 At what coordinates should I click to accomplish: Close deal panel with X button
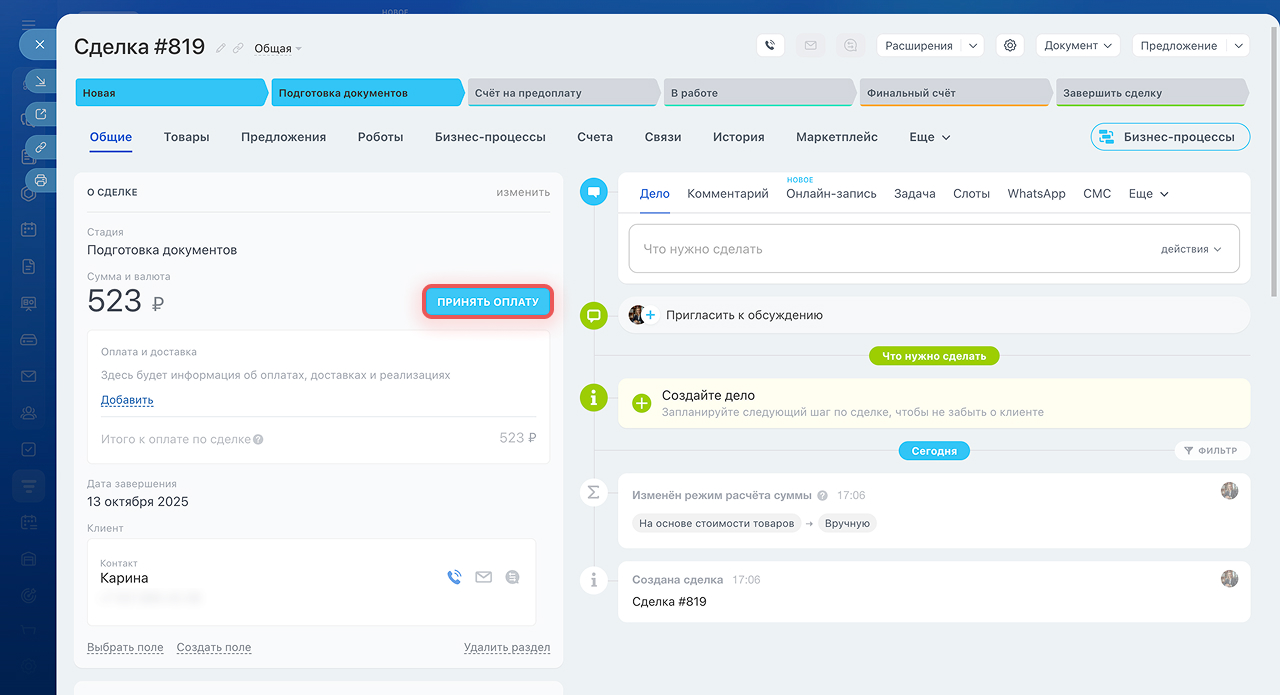click(39, 45)
